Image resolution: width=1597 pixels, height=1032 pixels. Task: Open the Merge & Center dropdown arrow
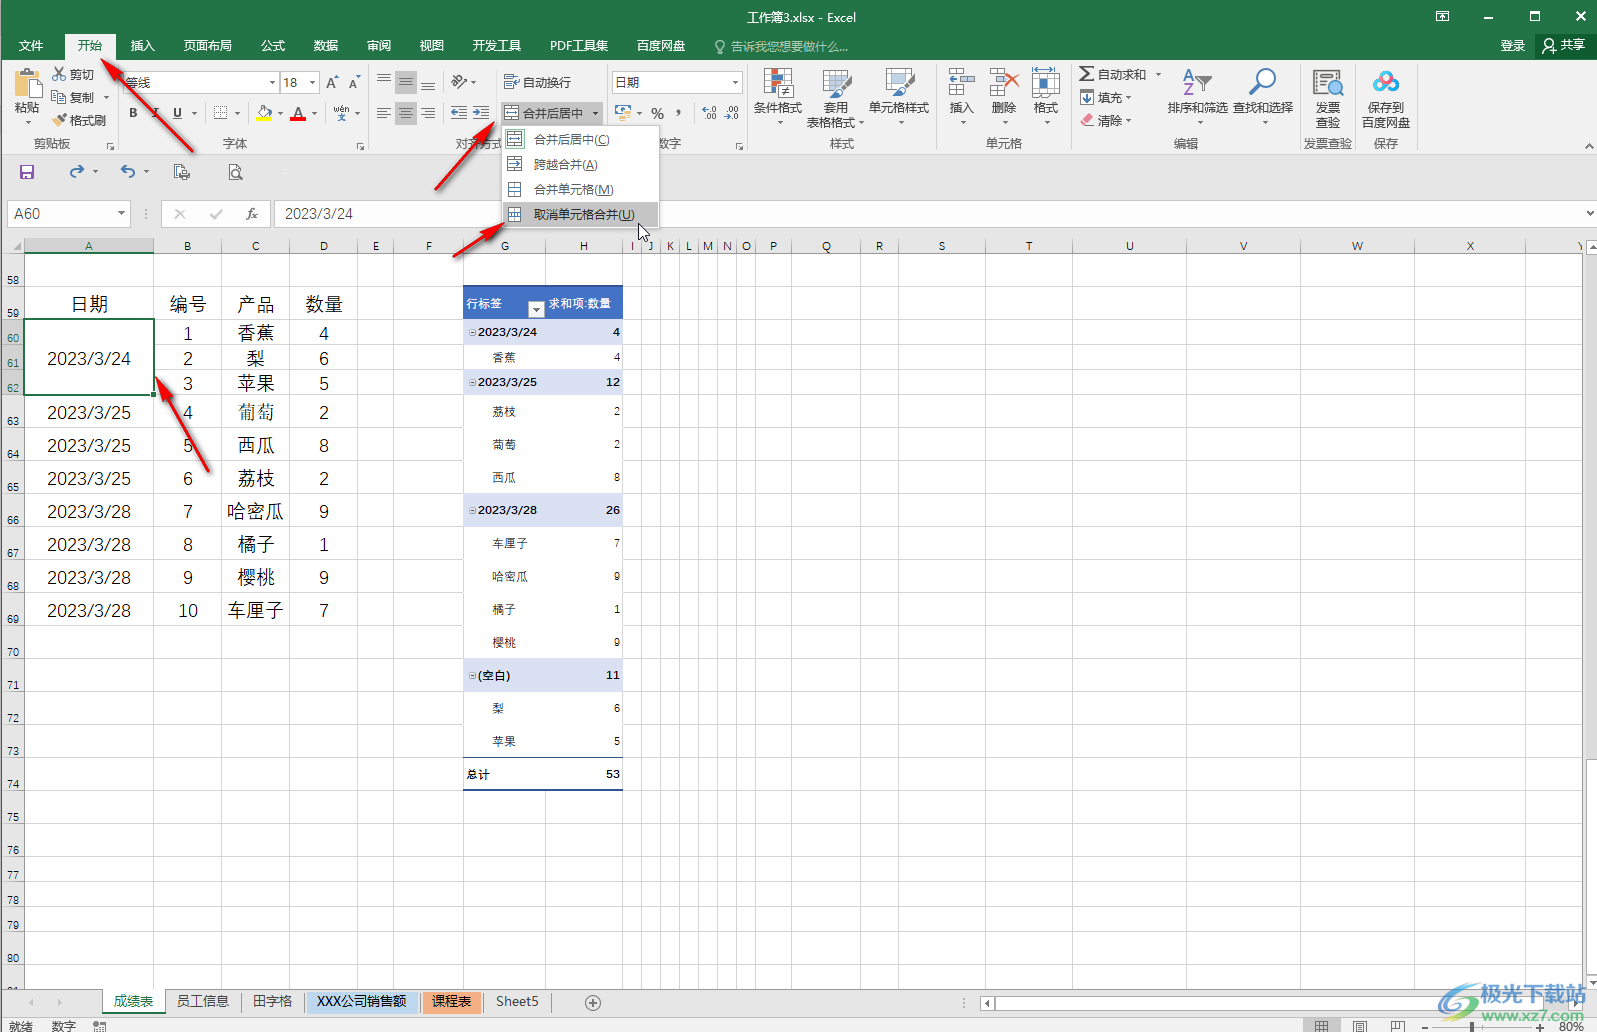(x=595, y=113)
